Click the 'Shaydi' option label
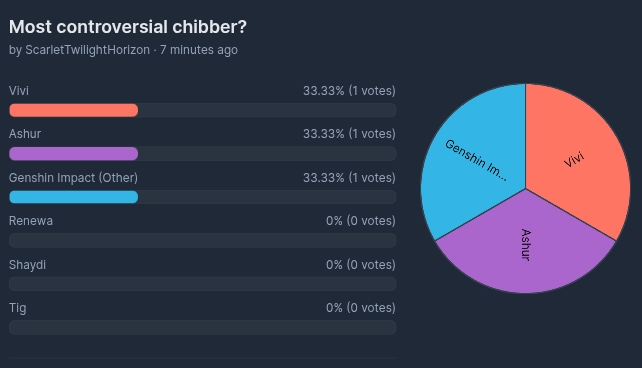Viewport: 642px width, 368px height. click(x=27, y=265)
